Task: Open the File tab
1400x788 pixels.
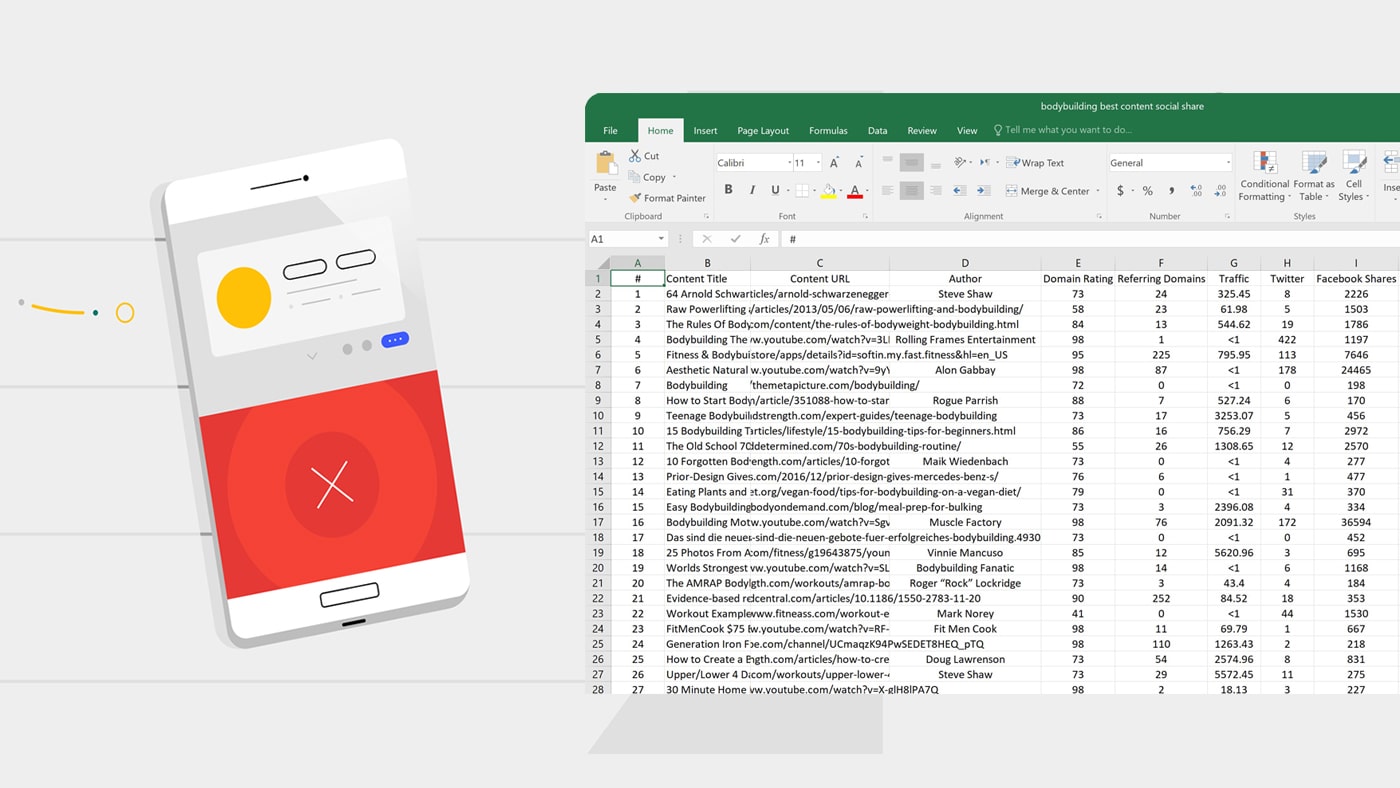Action: pyautogui.click(x=610, y=130)
